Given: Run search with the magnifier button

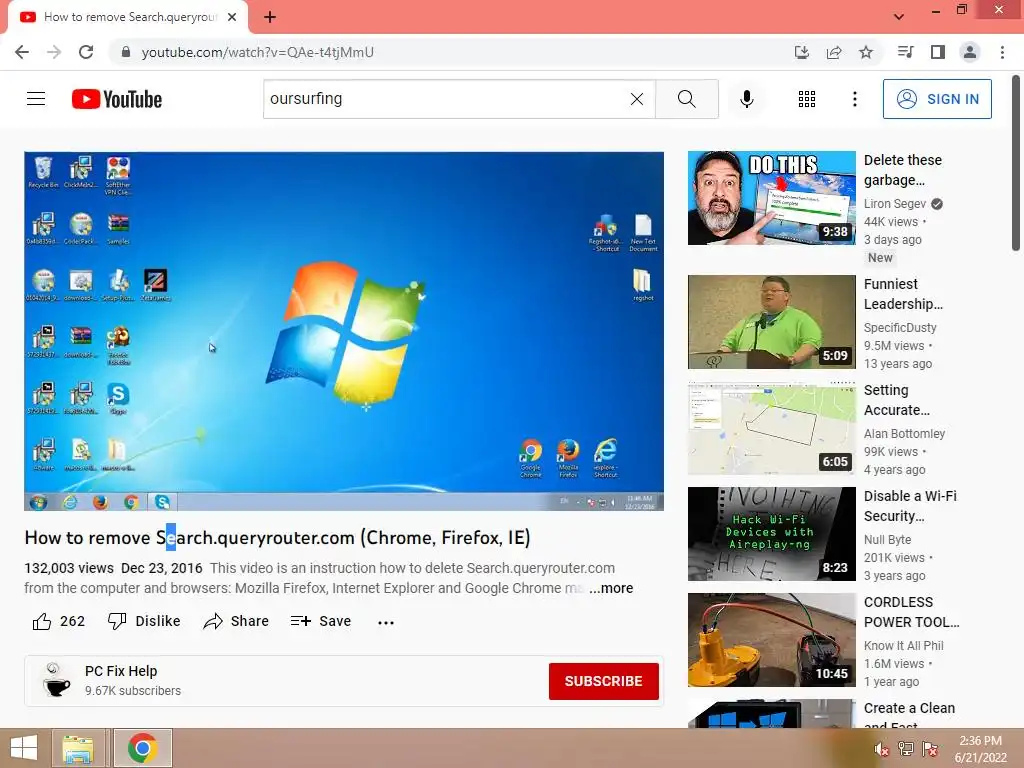Looking at the screenshot, I should coord(686,99).
